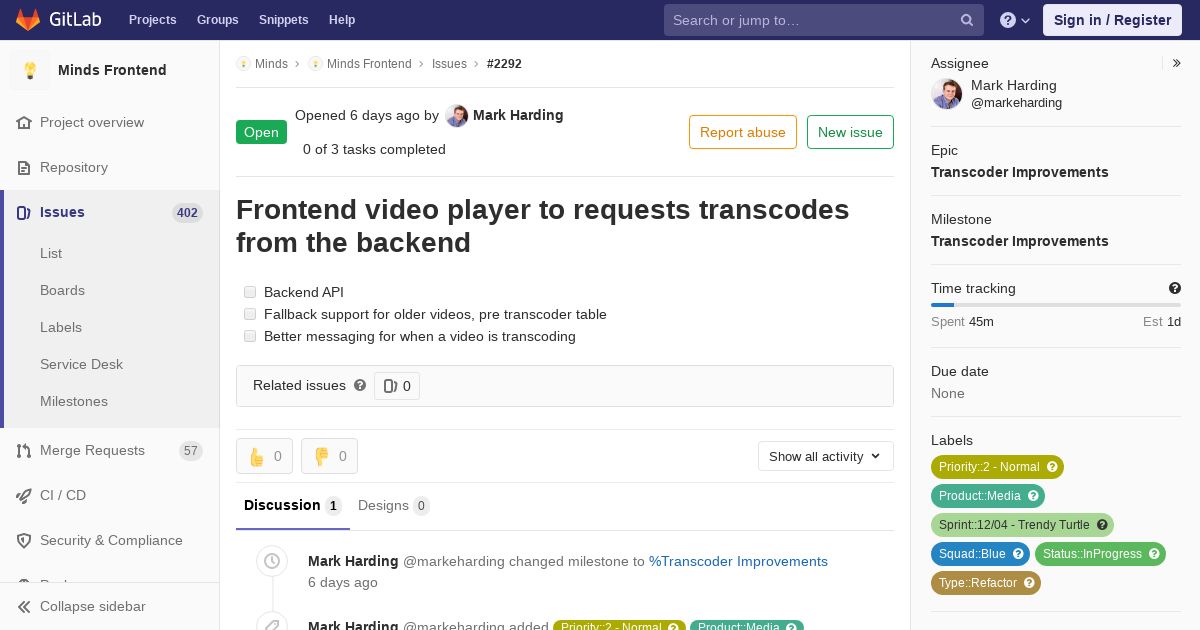Click the Search or jump to field
Viewport: 1200px width, 630px height.
(x=824, y=20)
